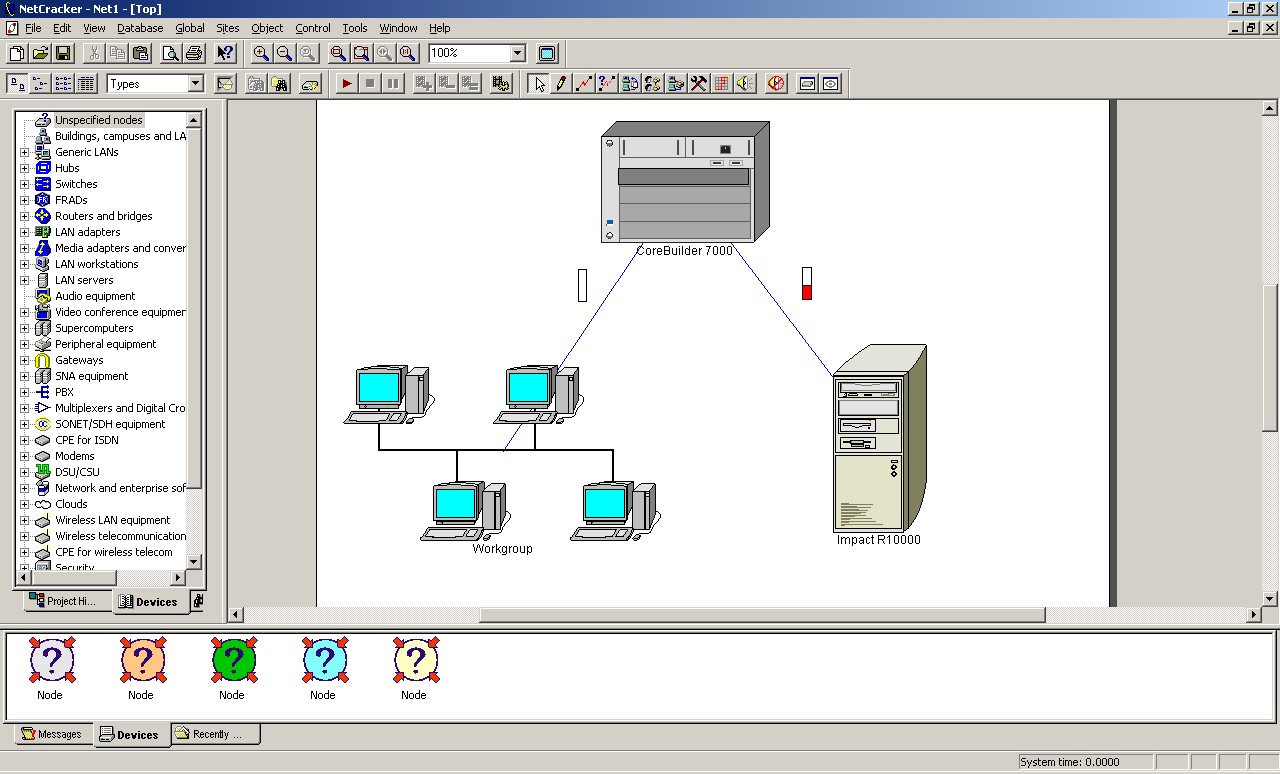Open the Database menu
Image resolution: width=1280 pixels, height=774 pixels.
pyautogui.click(x=140, y=28)
